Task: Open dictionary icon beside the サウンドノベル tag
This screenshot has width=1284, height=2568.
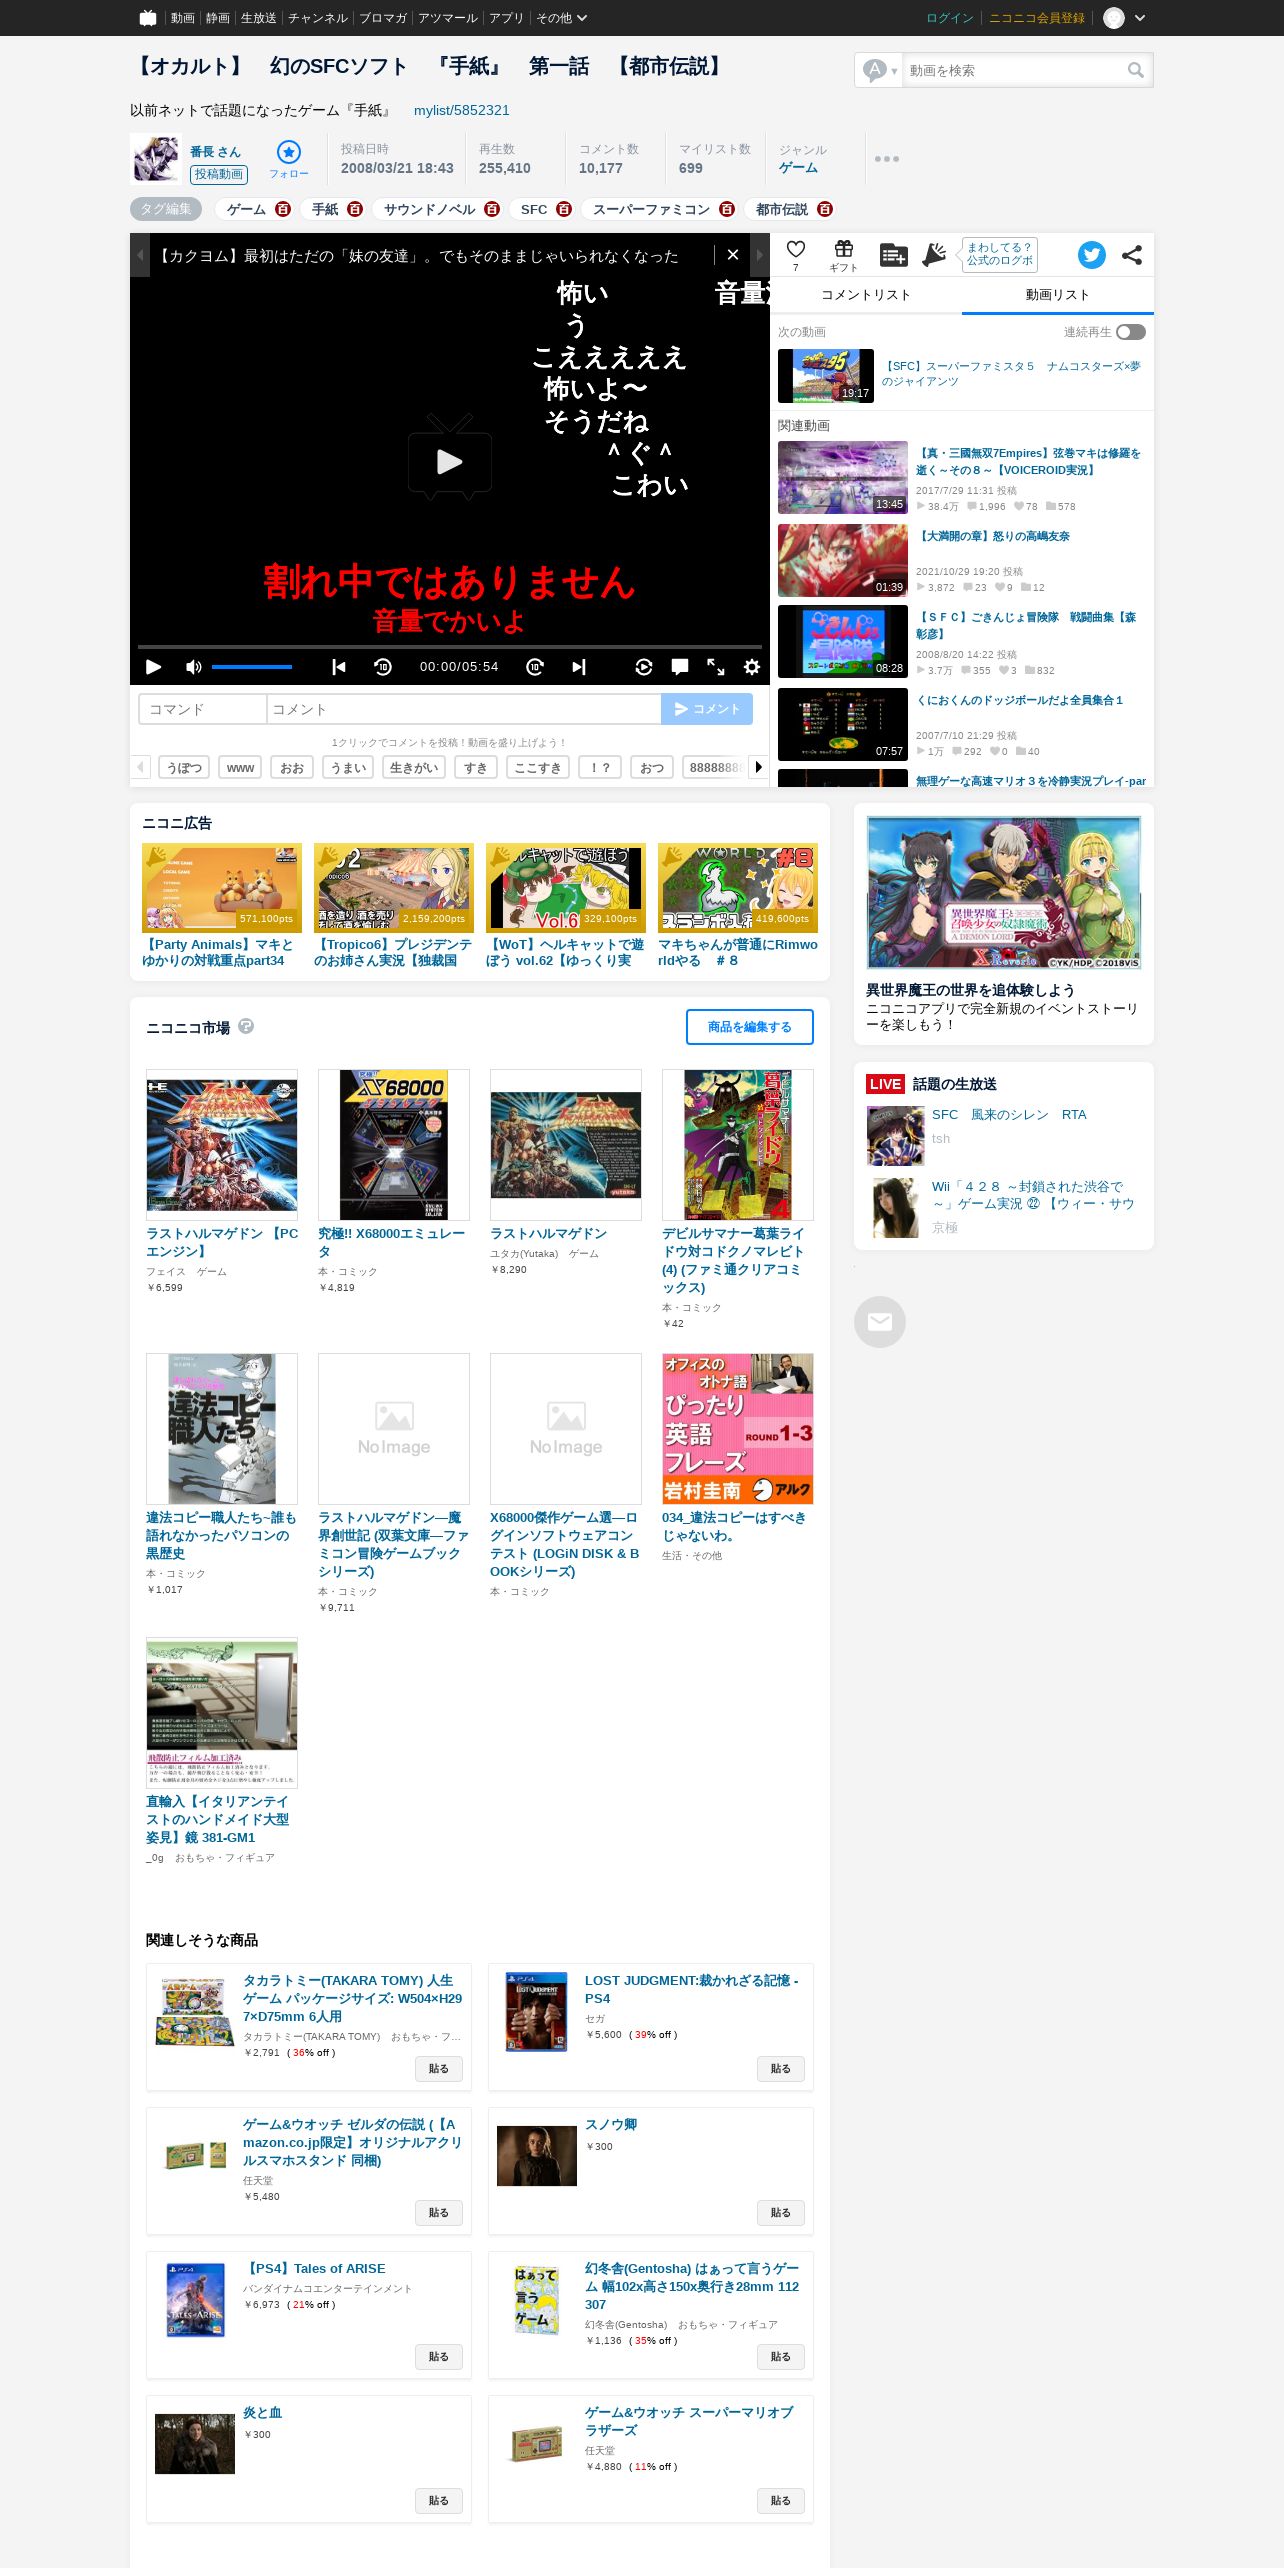Action: (x=492, y=209)
